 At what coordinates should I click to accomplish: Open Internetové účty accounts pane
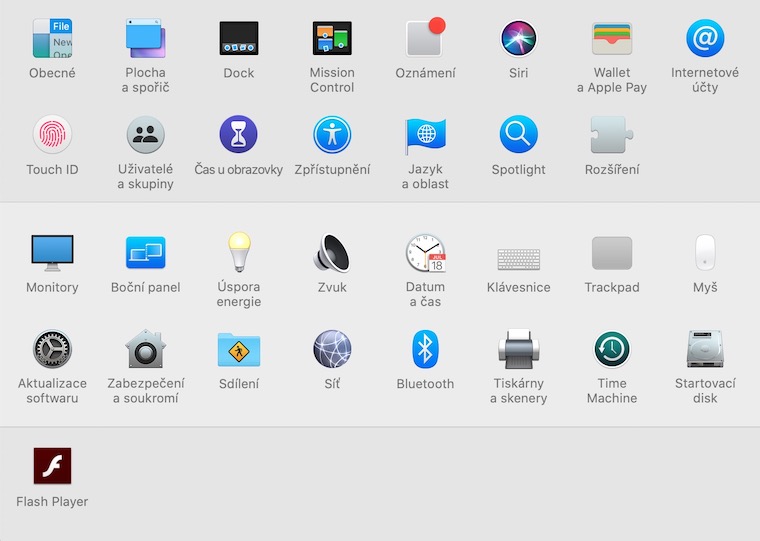[x=705, y=38]
